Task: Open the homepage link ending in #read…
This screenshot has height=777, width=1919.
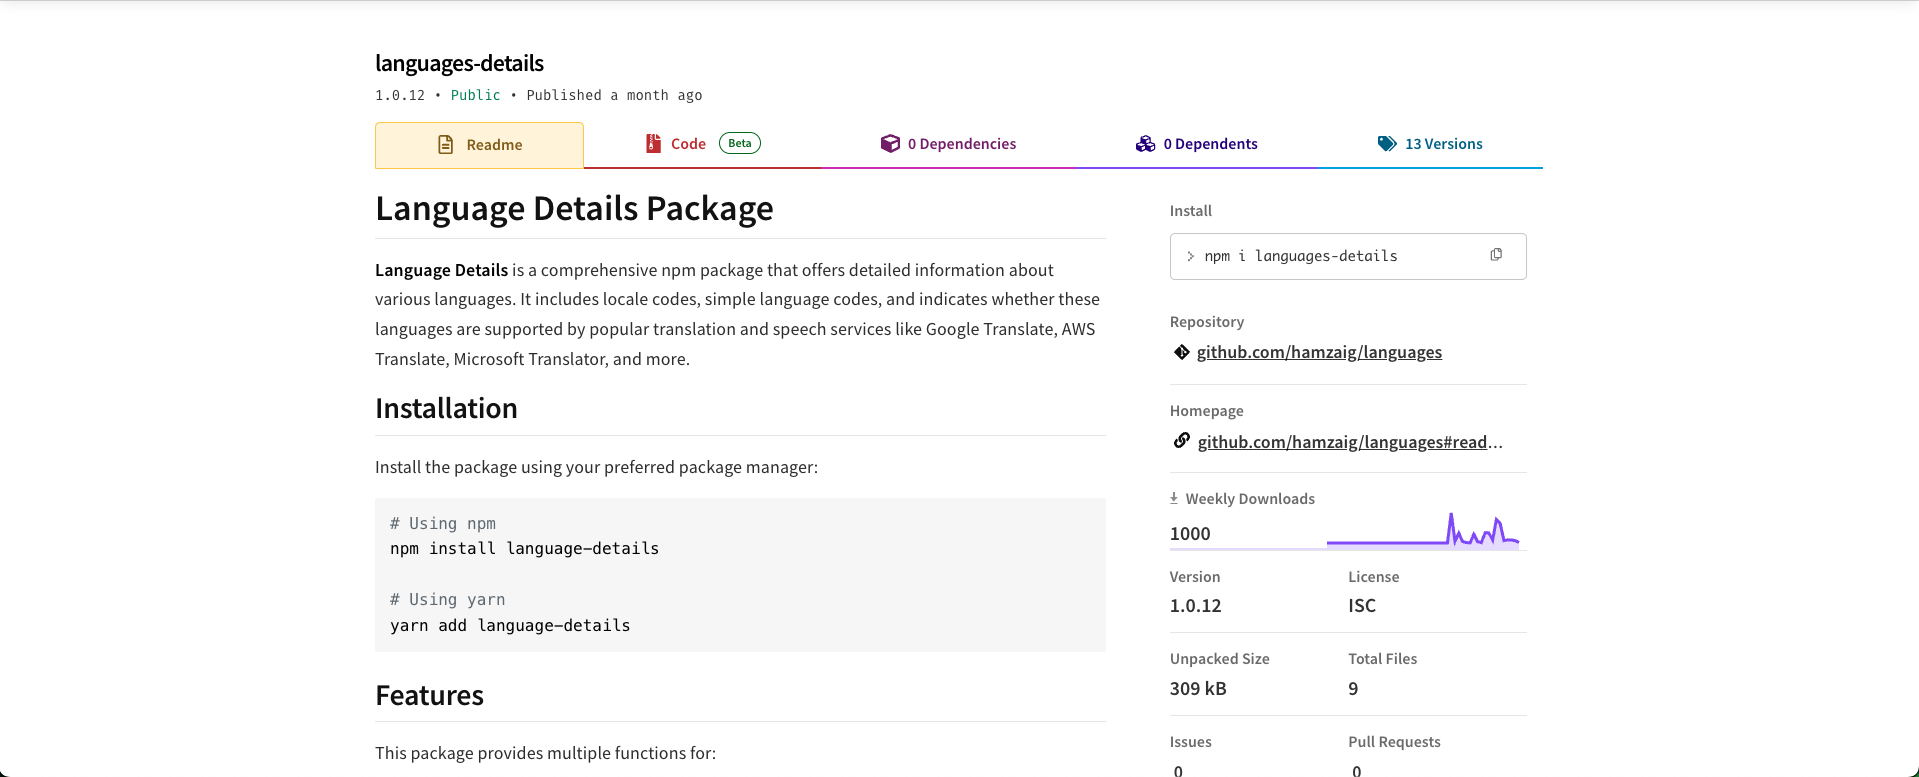Action: pos(1349,442)
